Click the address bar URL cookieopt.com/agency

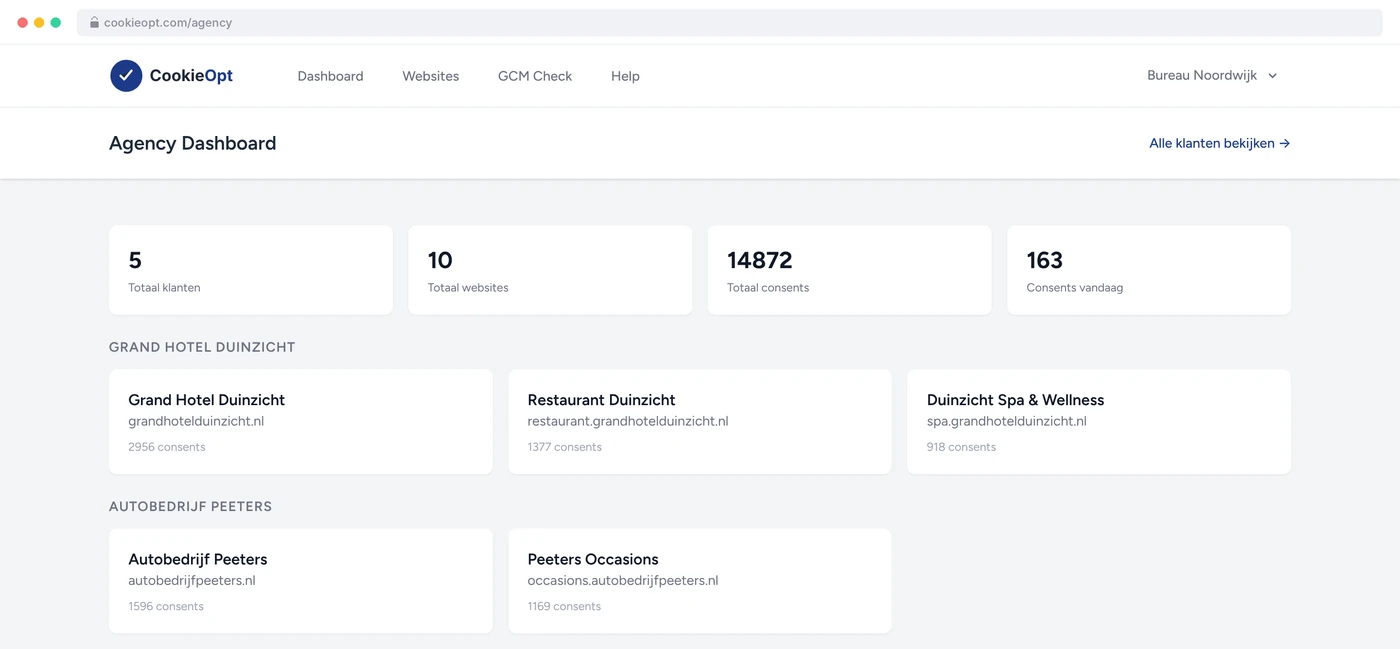pyautogui.click(x=168, y=22)
